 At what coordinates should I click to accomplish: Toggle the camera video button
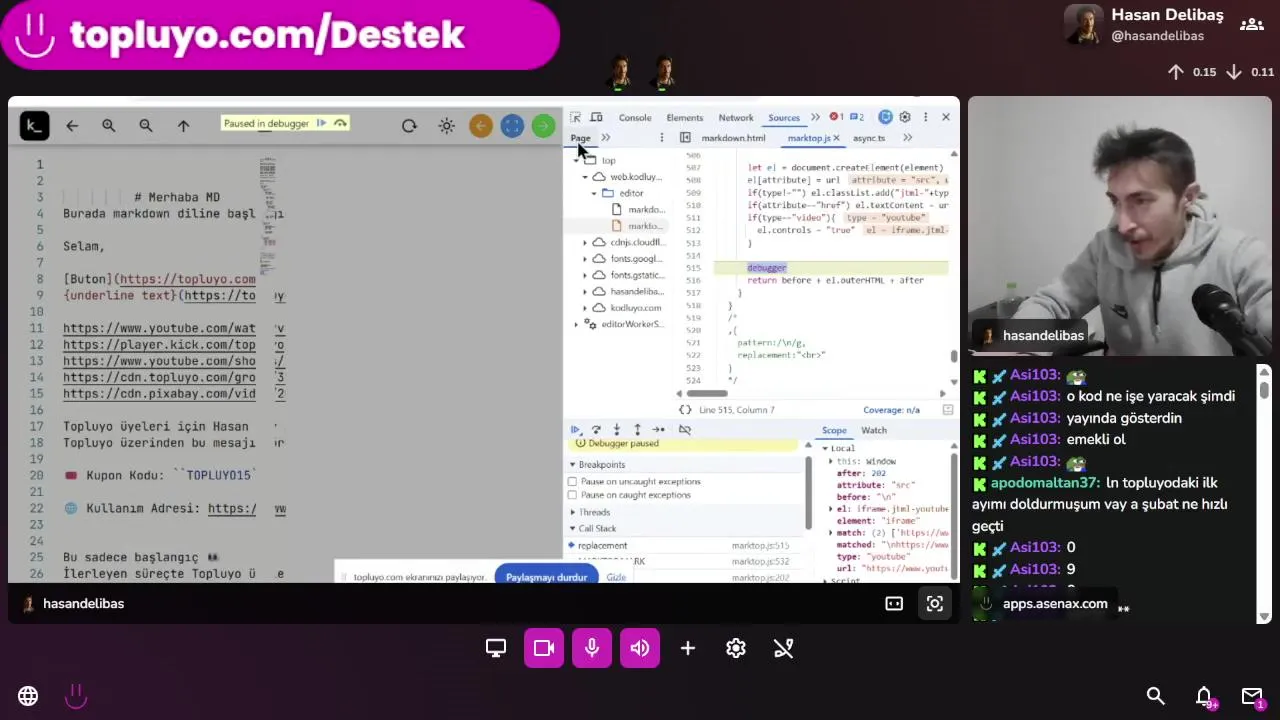(544, 648)
